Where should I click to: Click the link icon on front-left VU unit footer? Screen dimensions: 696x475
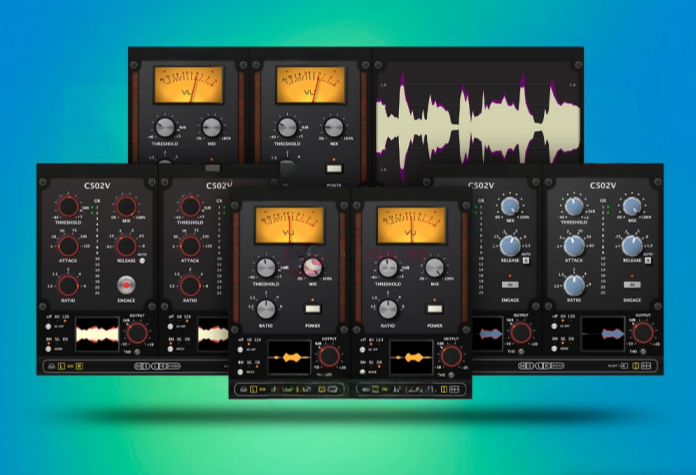pyautogui.click(x=262, y=389)
